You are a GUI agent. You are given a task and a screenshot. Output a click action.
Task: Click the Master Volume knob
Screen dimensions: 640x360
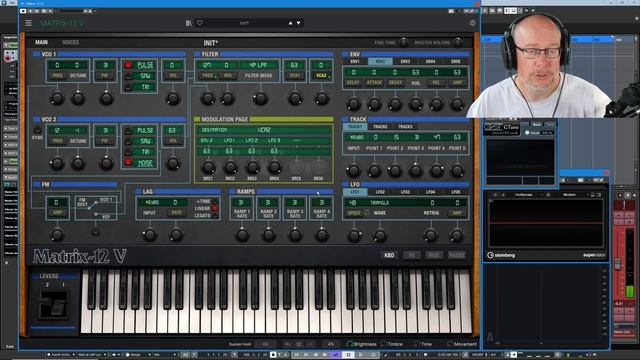click(x=458, y=42)
